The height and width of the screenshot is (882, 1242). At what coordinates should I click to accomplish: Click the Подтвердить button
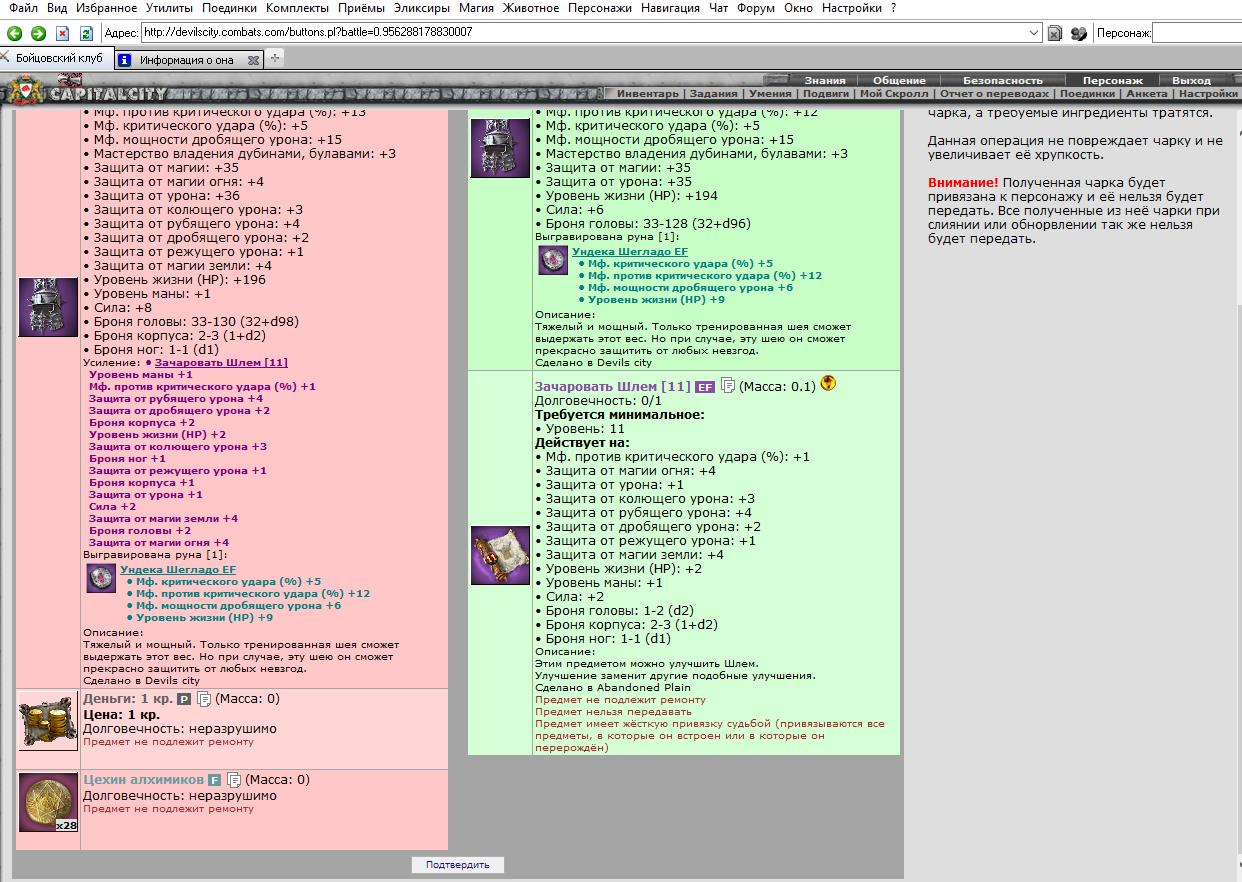(x=458, y=864)
